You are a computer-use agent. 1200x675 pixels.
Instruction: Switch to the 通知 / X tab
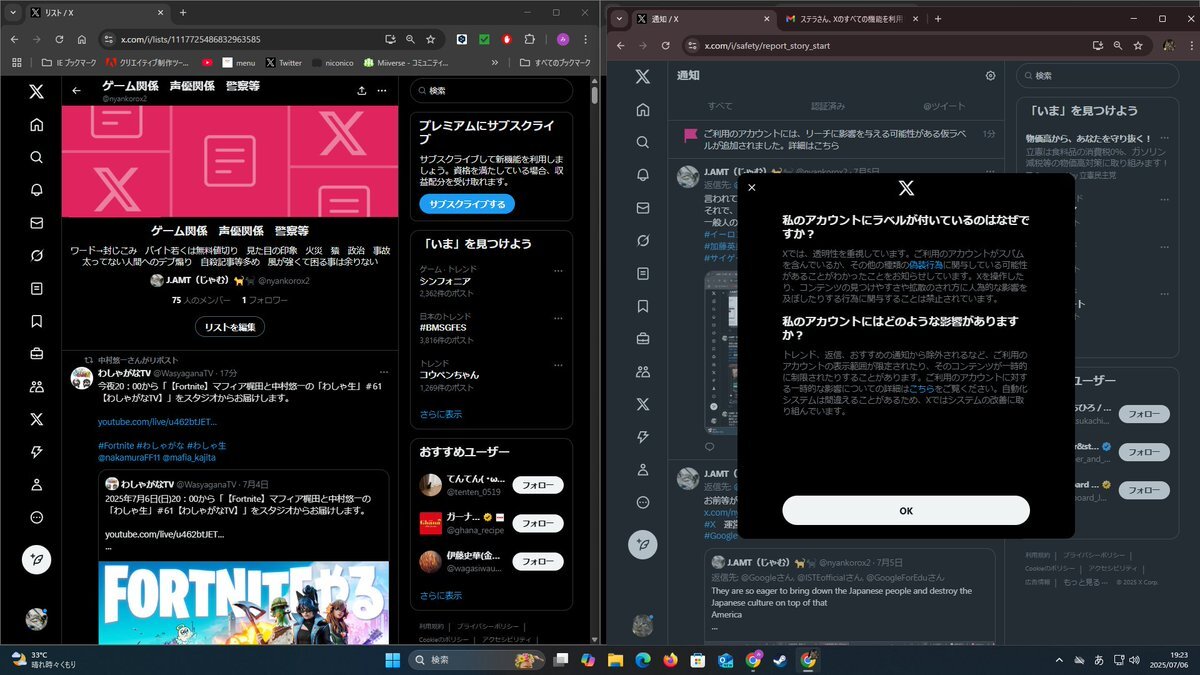pyautogui.click(x=704, y=19)
